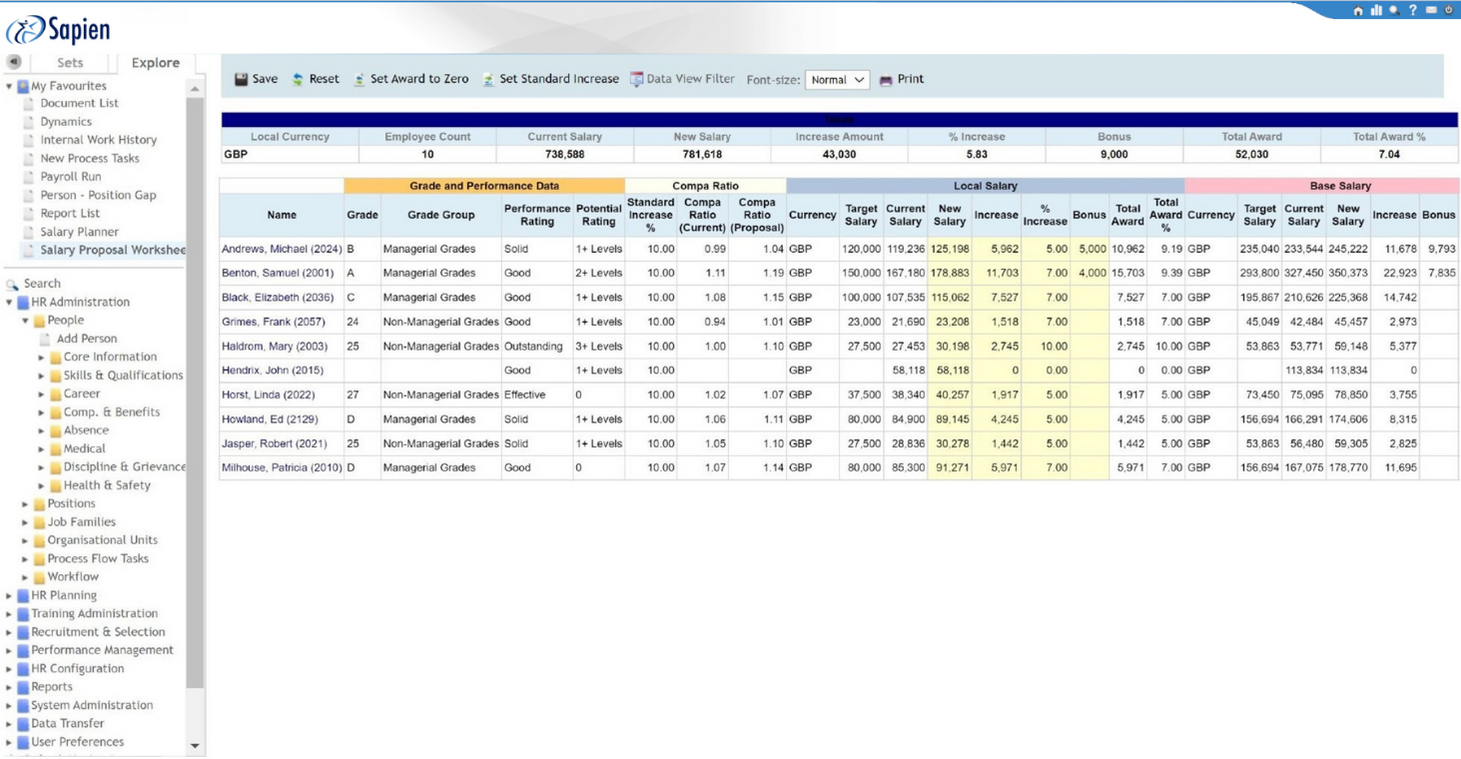This screenshot has height=759, width=1461.
Task: Expand the HR Planning tree node
Action: 10,596
